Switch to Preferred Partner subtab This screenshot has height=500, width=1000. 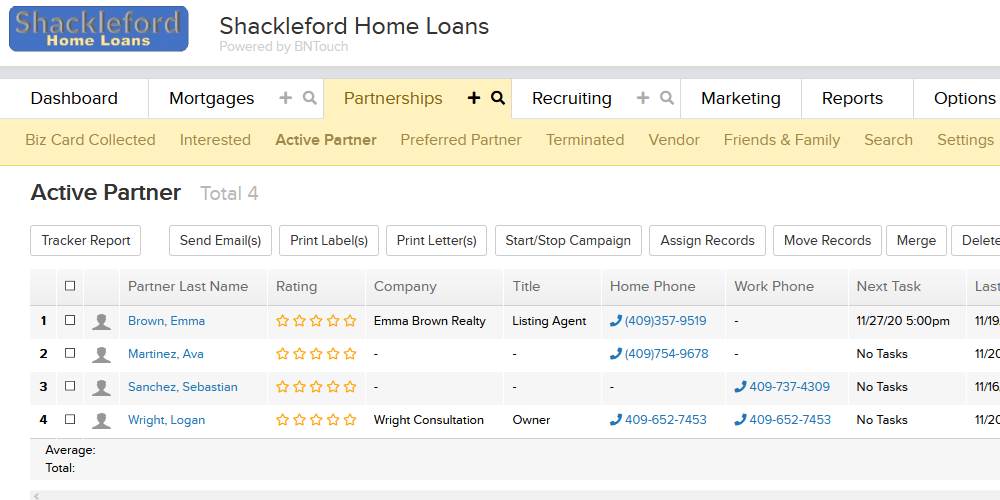pyautogui.click(x=460, y=140)
